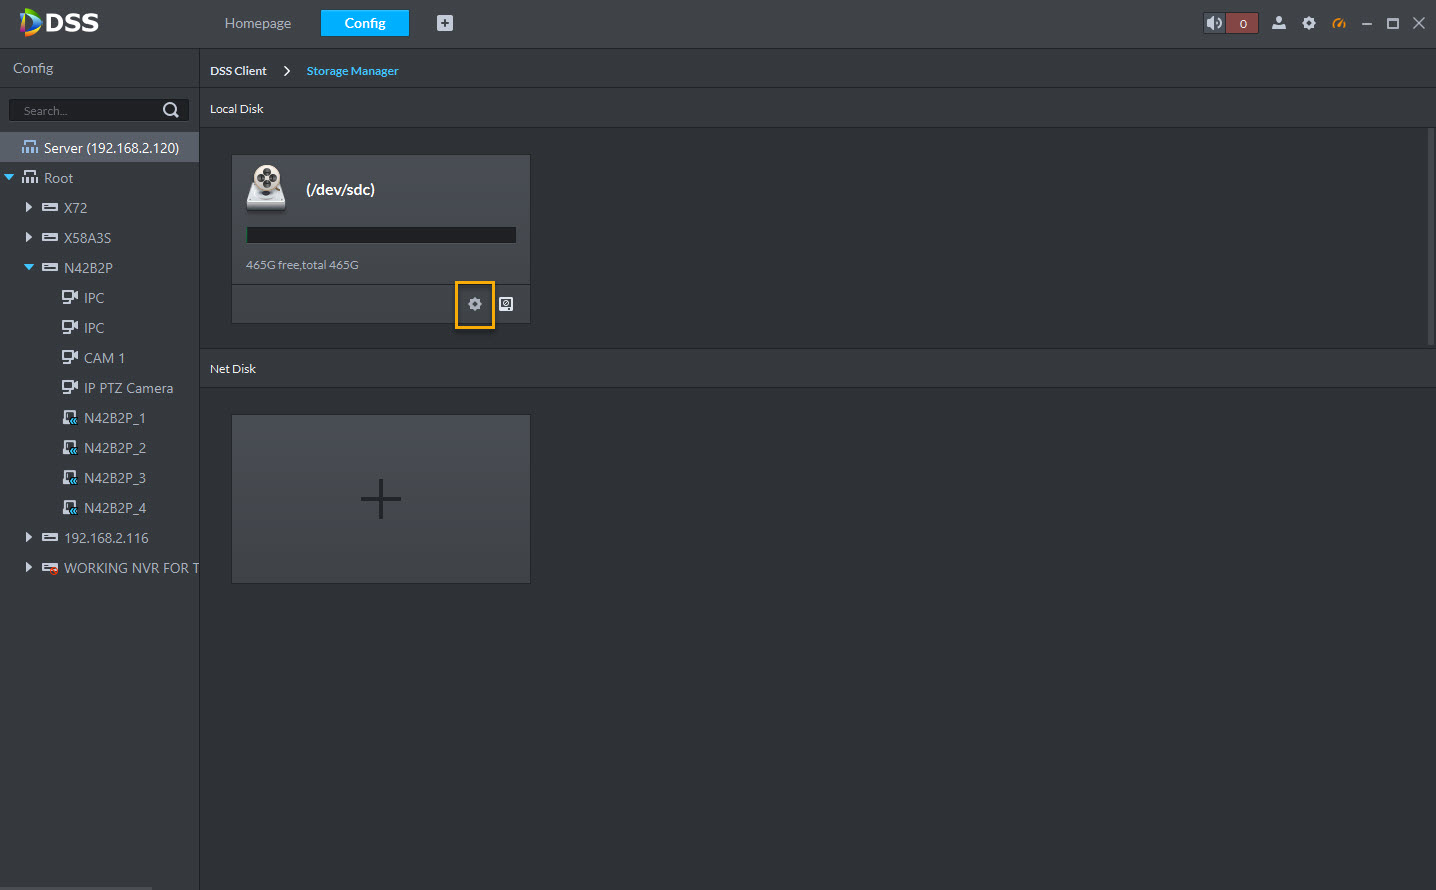Collapse the Root node arrow

pyautogui.click(x=9, y=178)
